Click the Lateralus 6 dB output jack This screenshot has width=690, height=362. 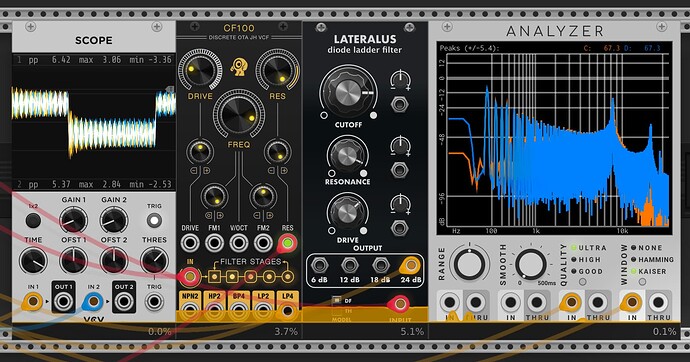click(x=319, y=265)
